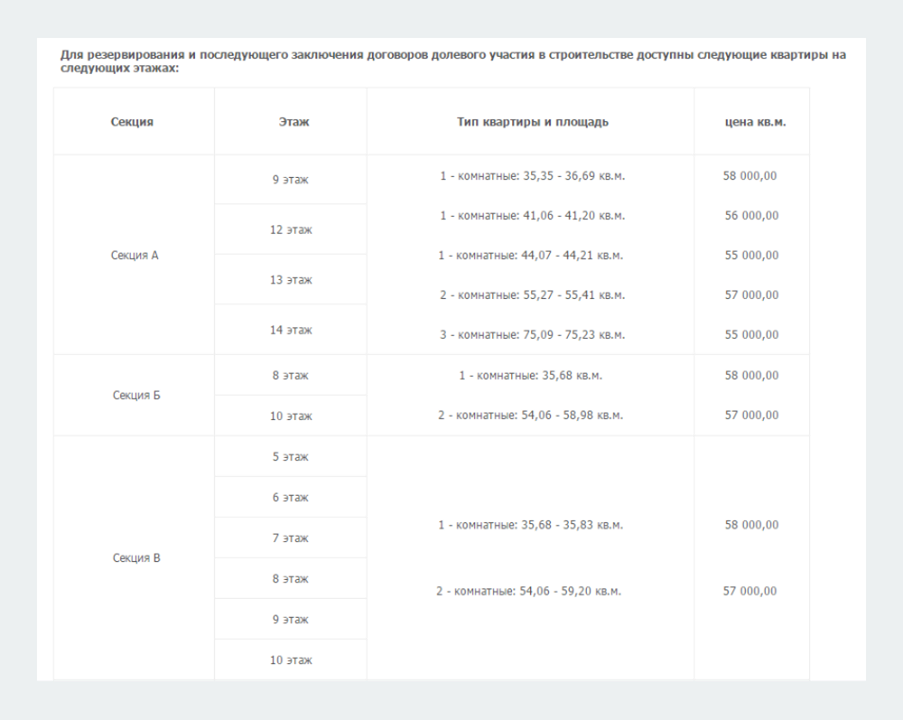
Task: Select '1 - комнатные: 41,06 - 41,20 кв.м.'
Action: (x=532, y=215)
